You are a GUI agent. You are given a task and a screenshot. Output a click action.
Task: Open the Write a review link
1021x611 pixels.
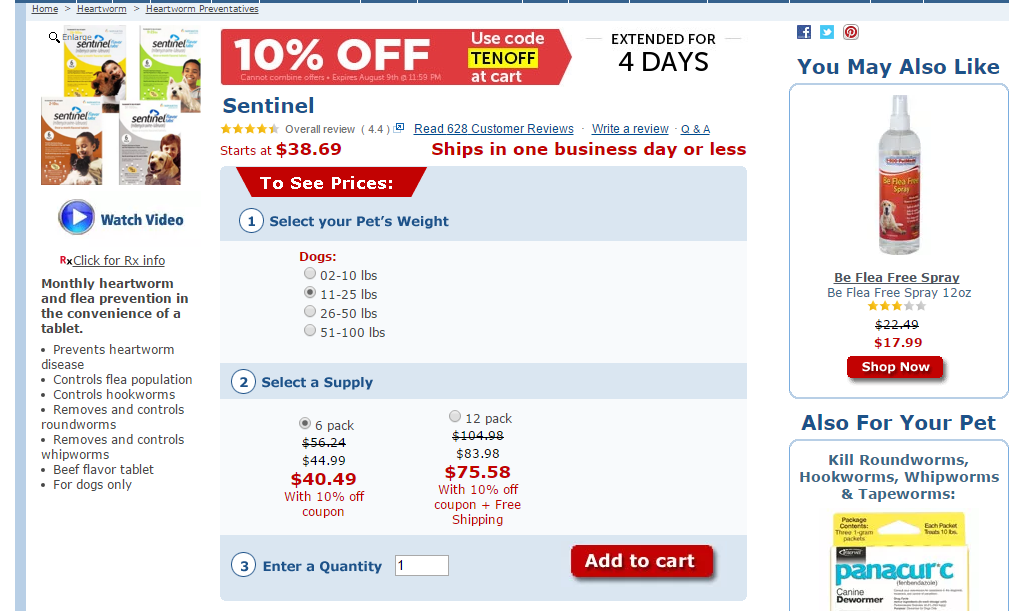(630, 129)
